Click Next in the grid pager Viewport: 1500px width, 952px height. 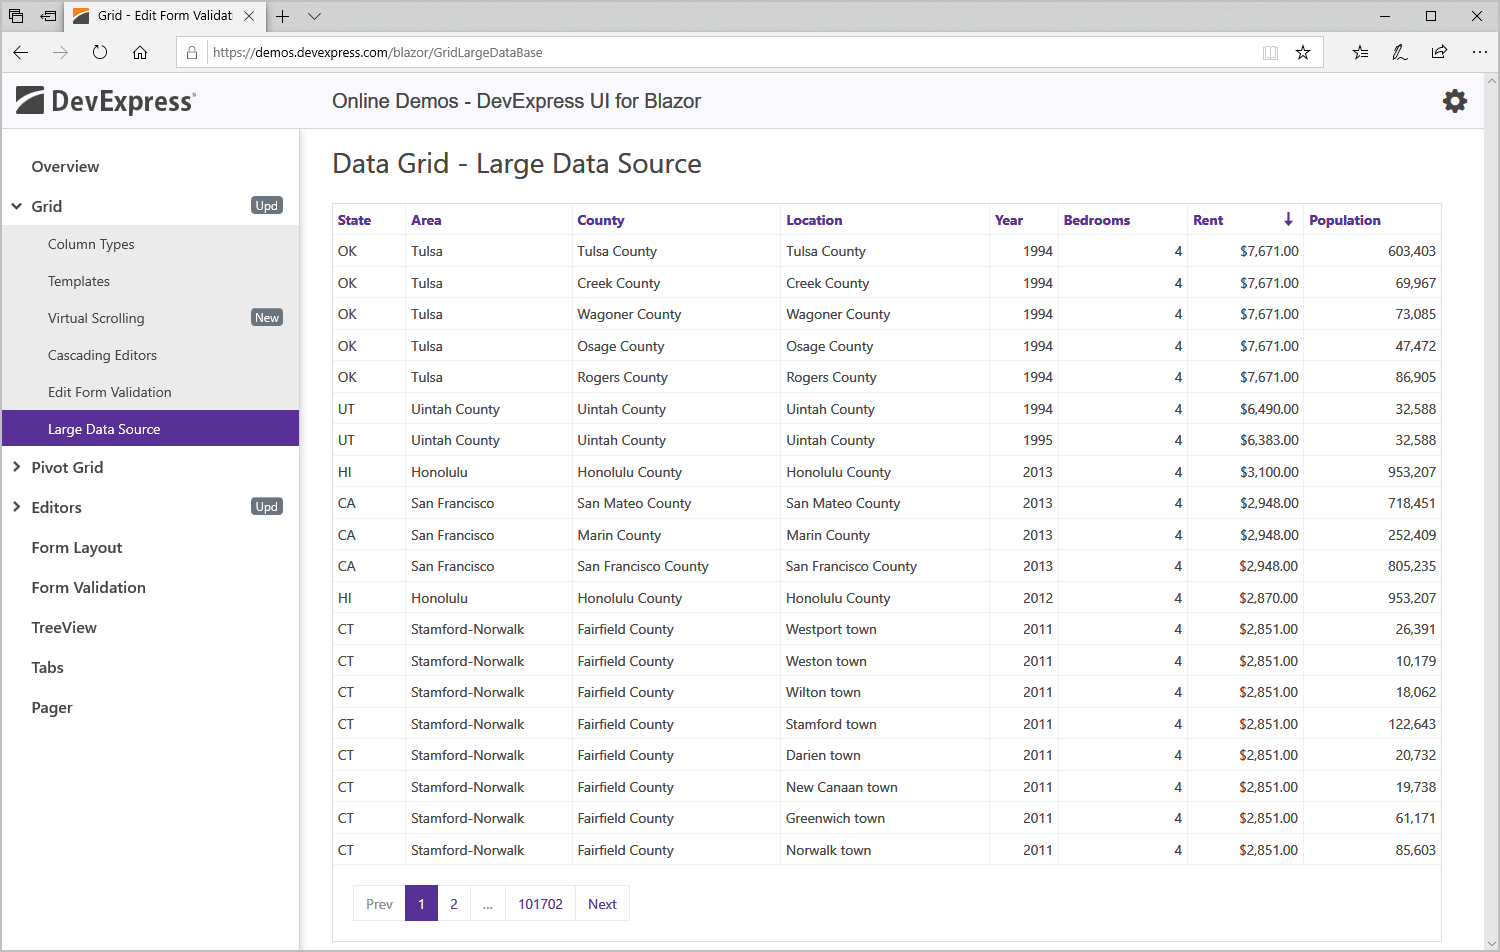click(x=602, y=903)
